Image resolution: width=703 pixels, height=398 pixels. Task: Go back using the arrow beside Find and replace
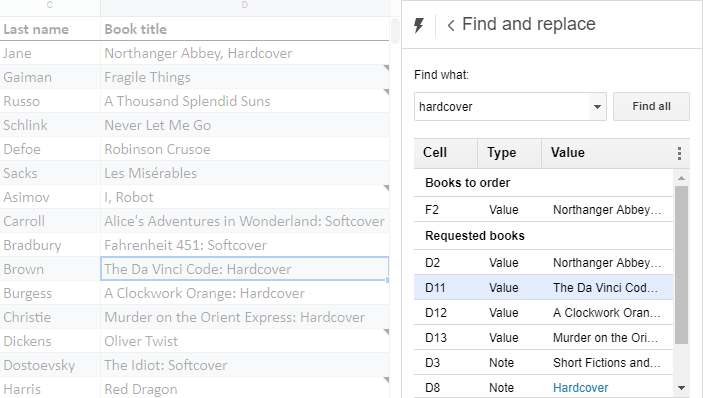[451, 26]
